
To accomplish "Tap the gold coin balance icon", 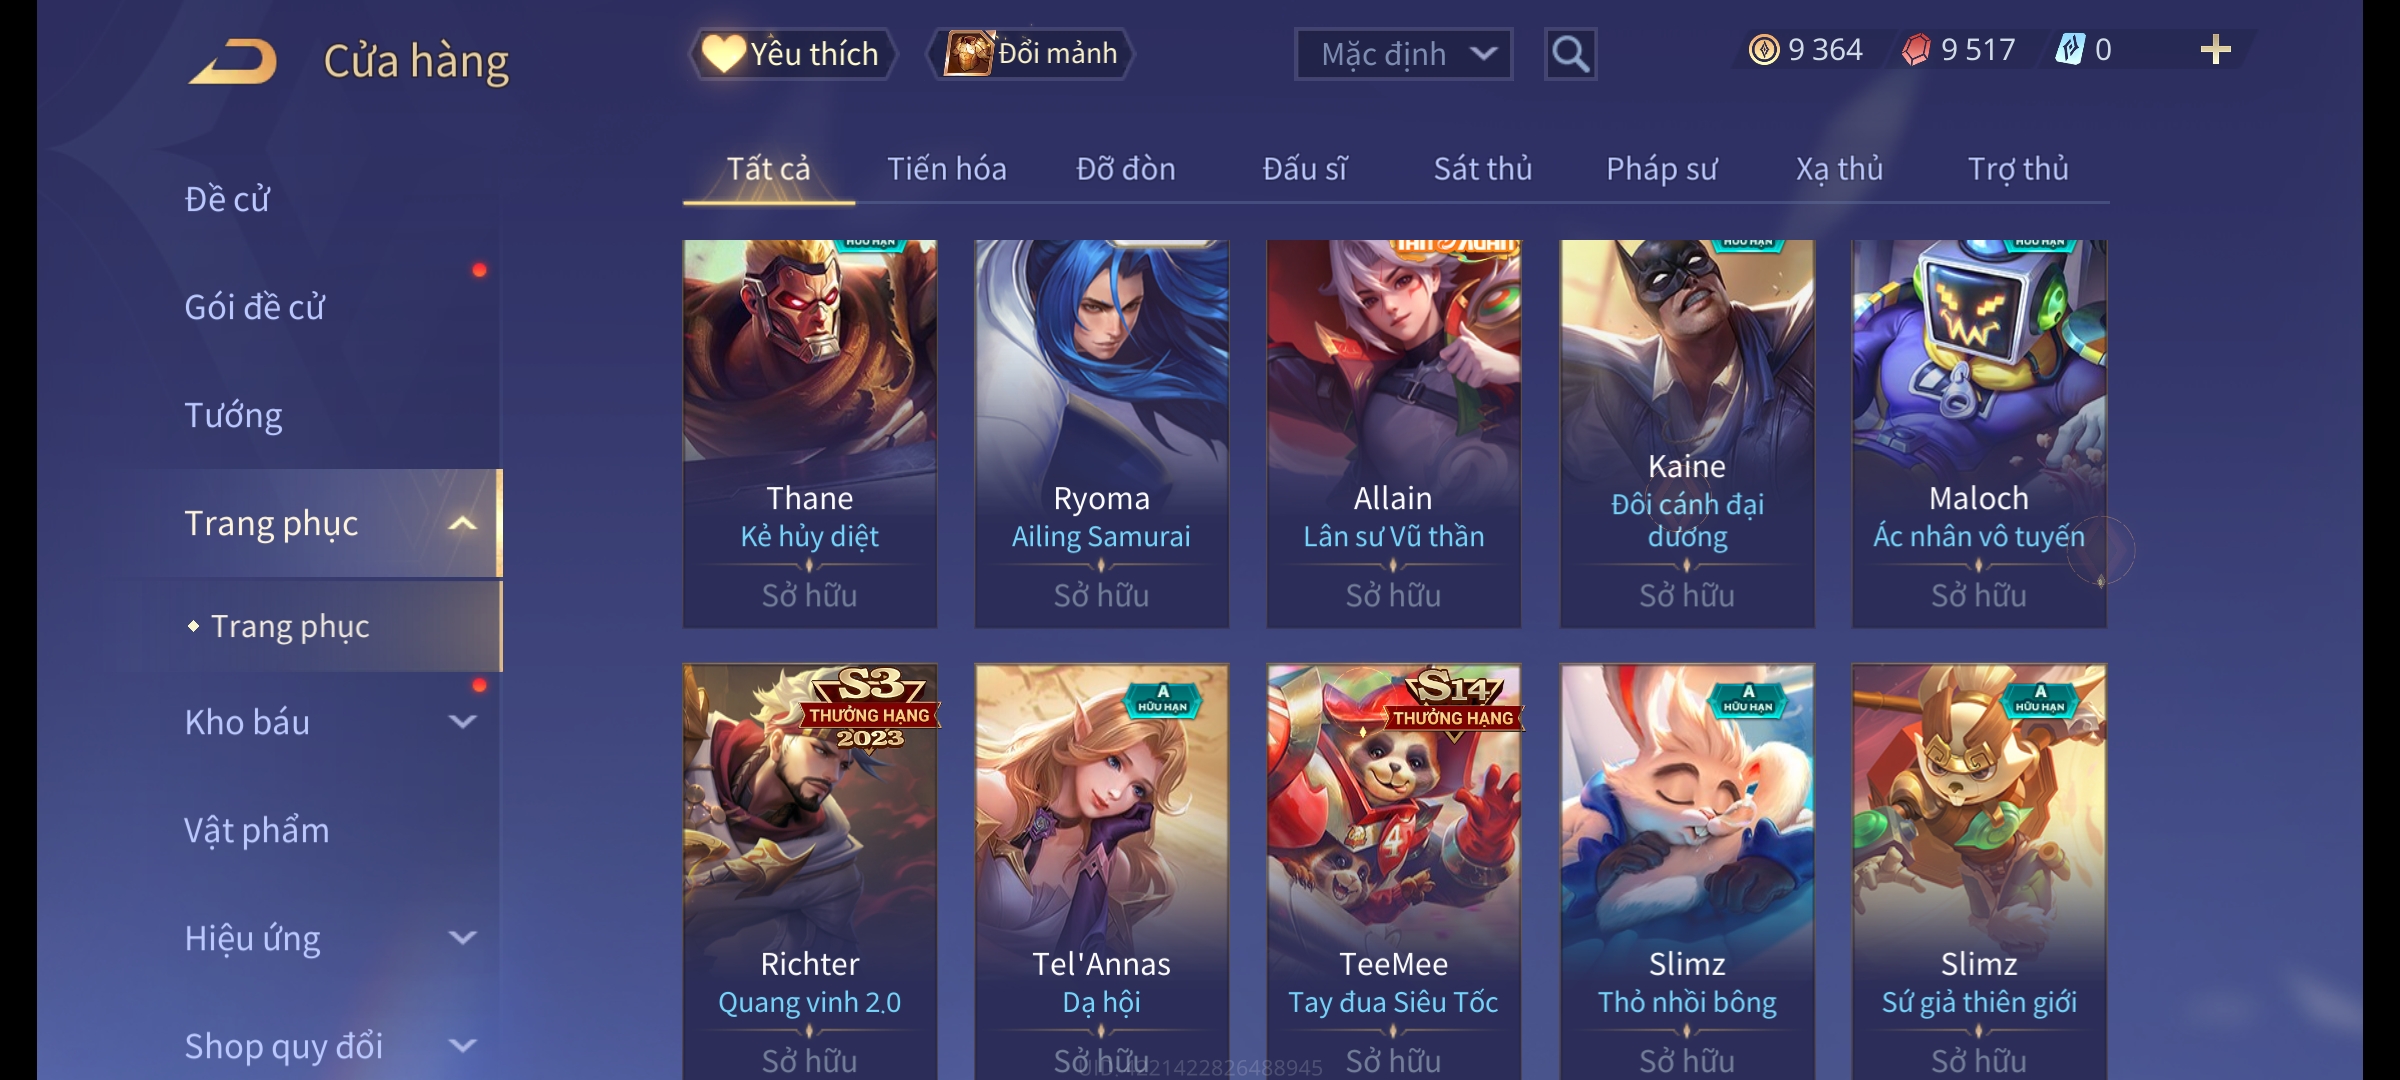I will click(x=1764, y=50).
